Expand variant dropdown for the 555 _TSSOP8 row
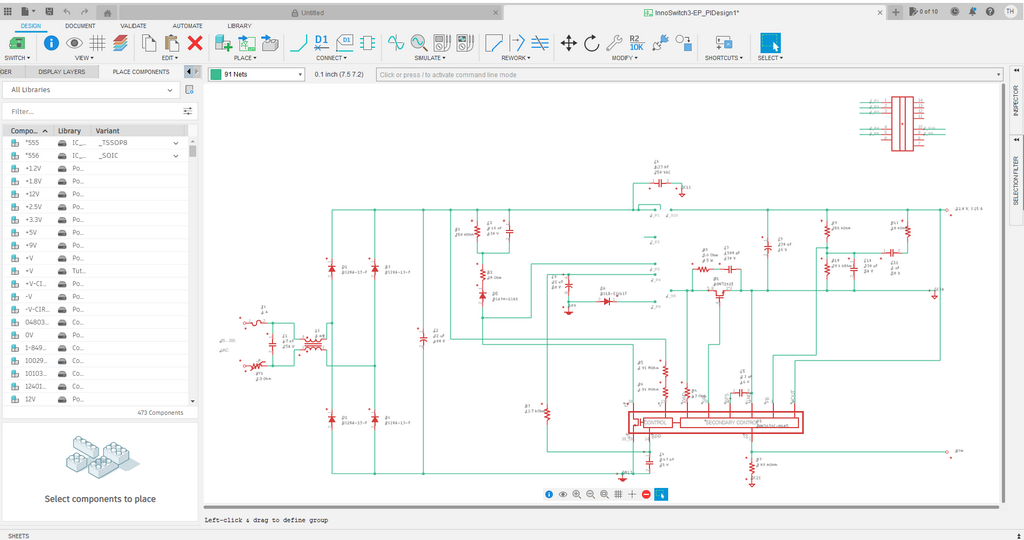This screenshot has height=540, width=1024. pyautogui.click(x=176, y=143)
